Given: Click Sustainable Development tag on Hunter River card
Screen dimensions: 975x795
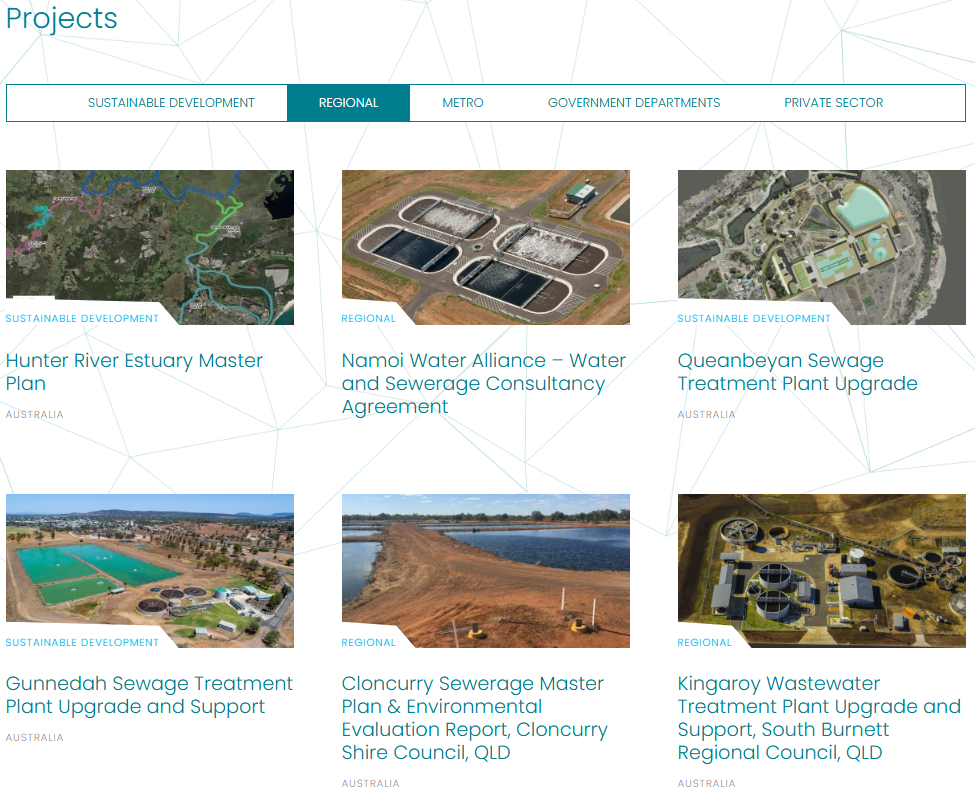Looking at the screenshot, I should [82, 319].
